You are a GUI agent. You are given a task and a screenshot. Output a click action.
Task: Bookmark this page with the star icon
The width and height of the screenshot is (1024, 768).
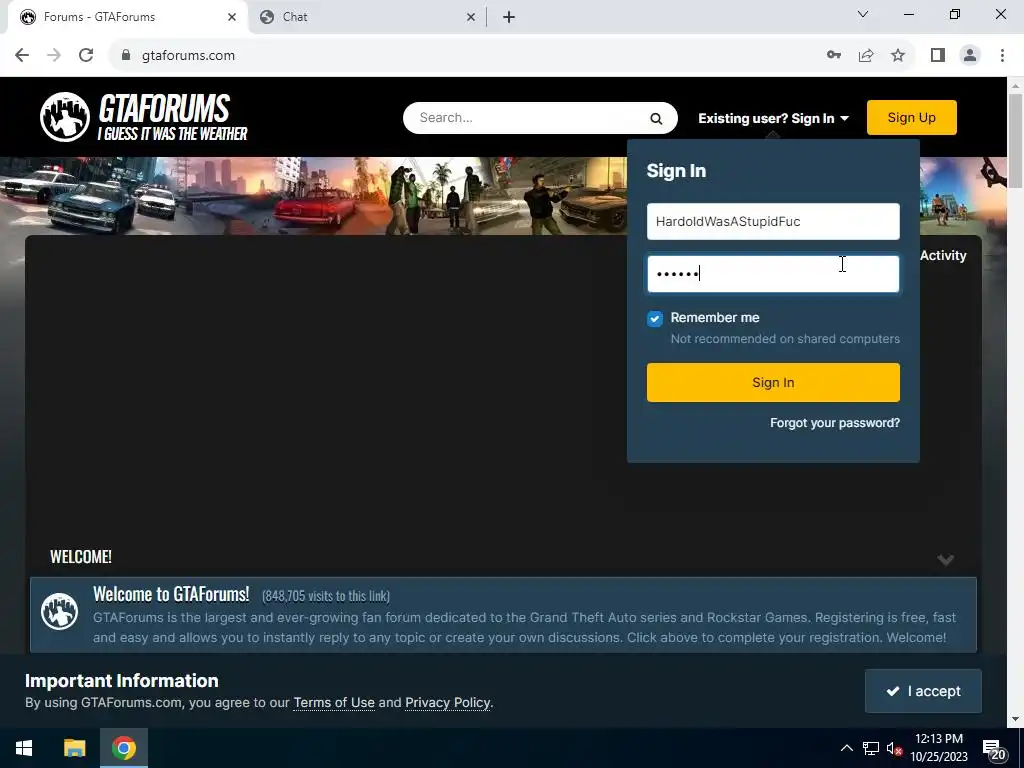[898, 55]
